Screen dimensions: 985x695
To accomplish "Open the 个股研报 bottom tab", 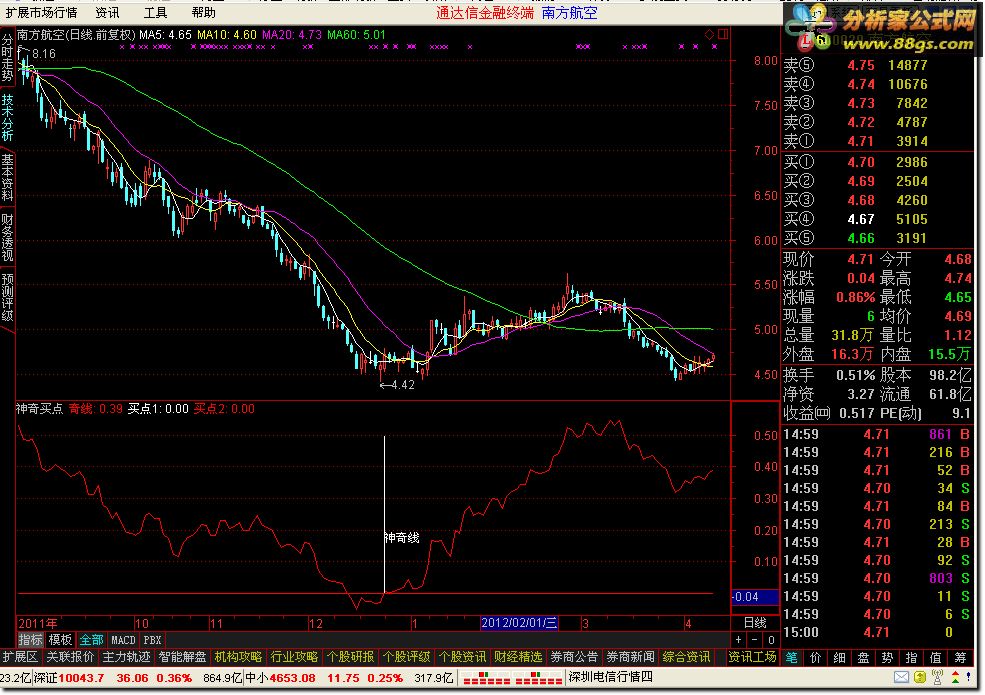I will [x=350, y=657].
